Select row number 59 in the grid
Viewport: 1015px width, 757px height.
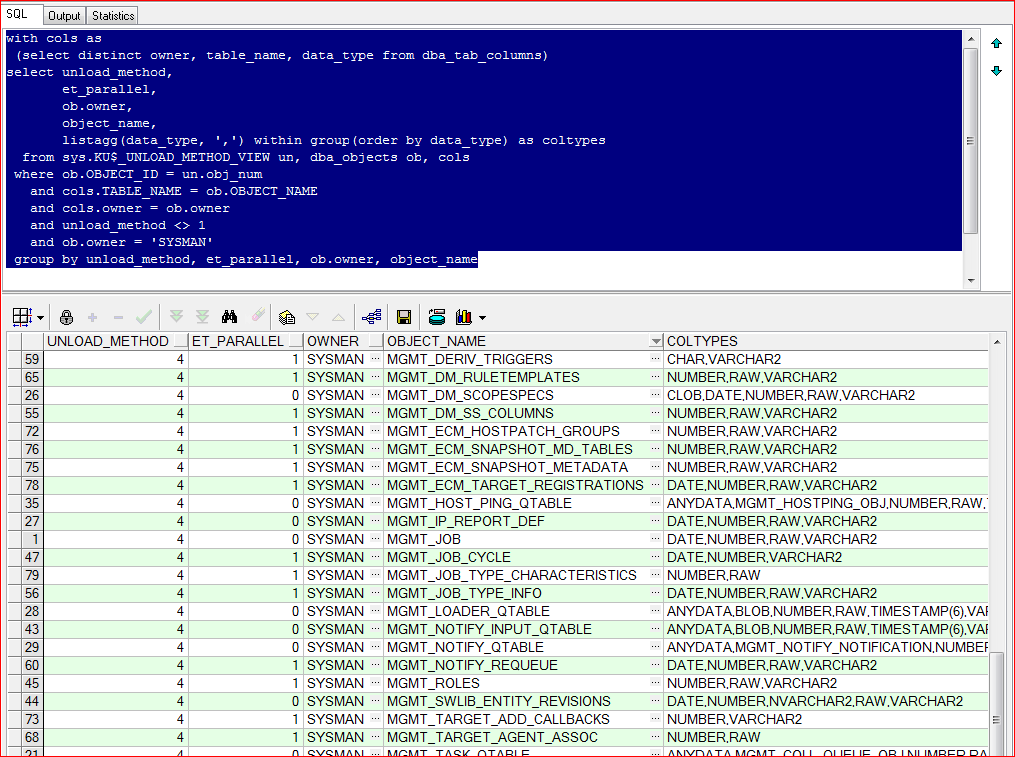tap(32, 359)
